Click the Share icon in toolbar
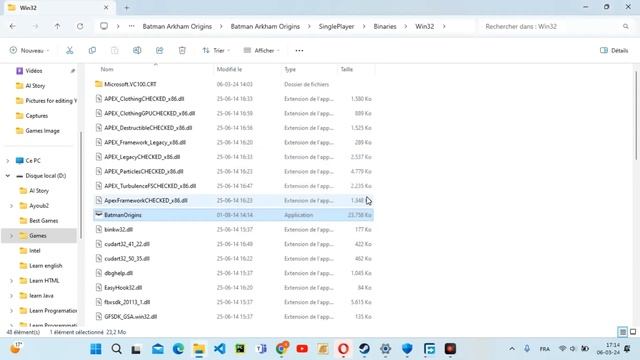 coord(160,50)
